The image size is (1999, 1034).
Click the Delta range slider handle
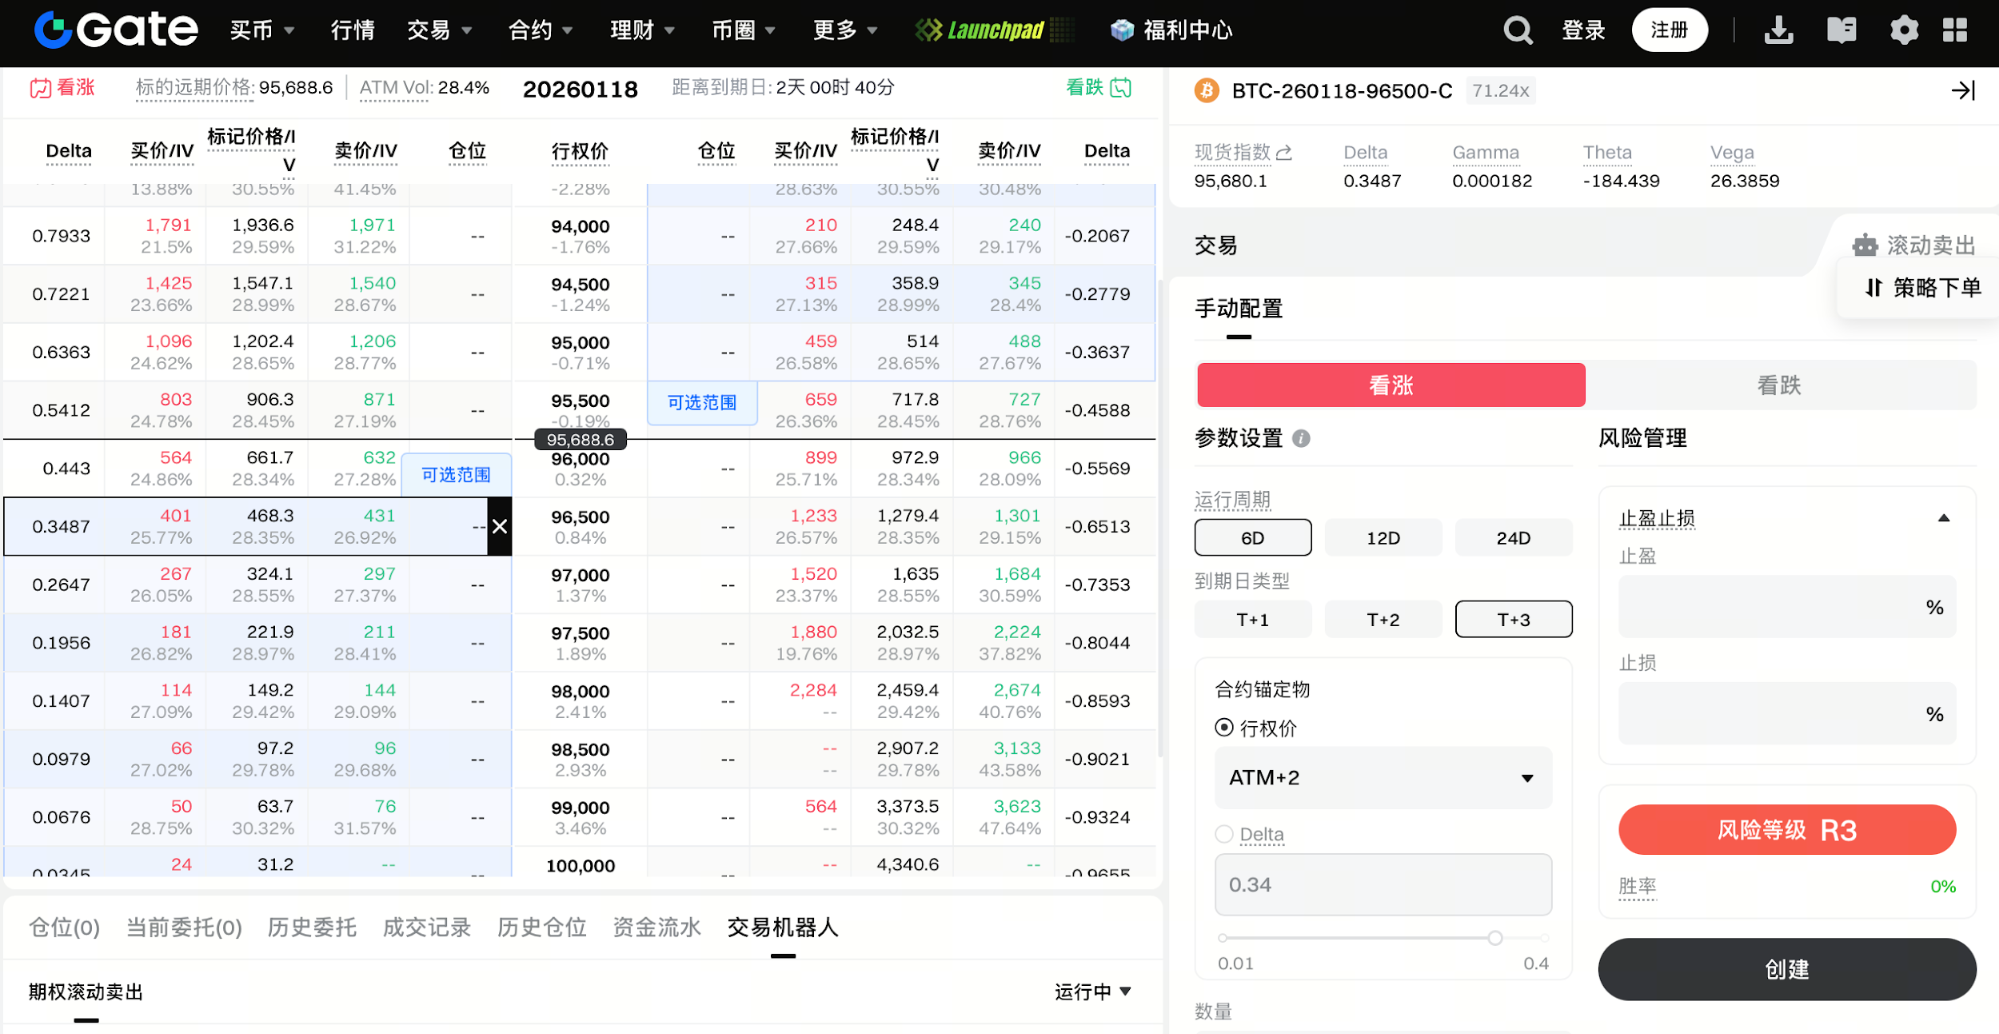point(1495,938)
